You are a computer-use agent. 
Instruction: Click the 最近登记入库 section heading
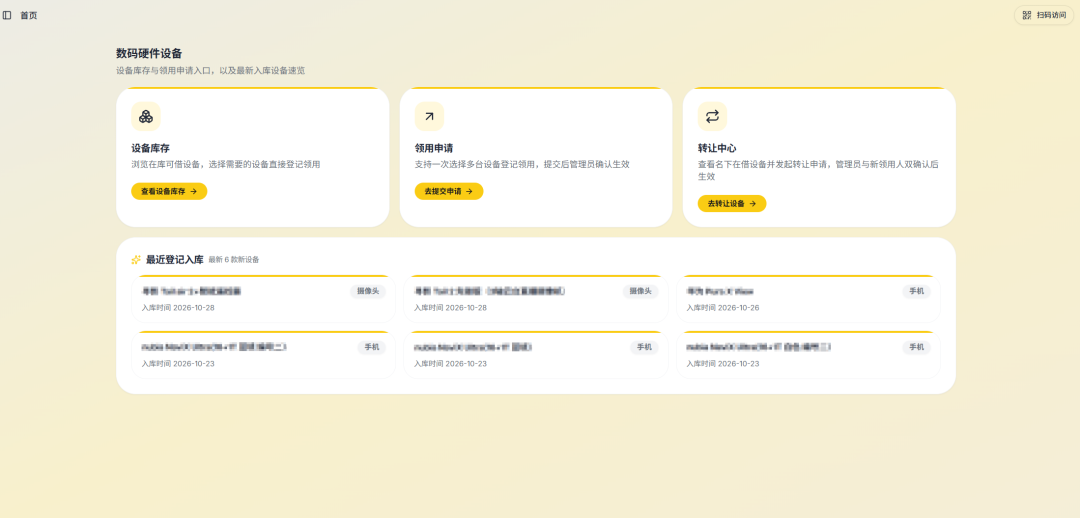(x=174, y=260)
